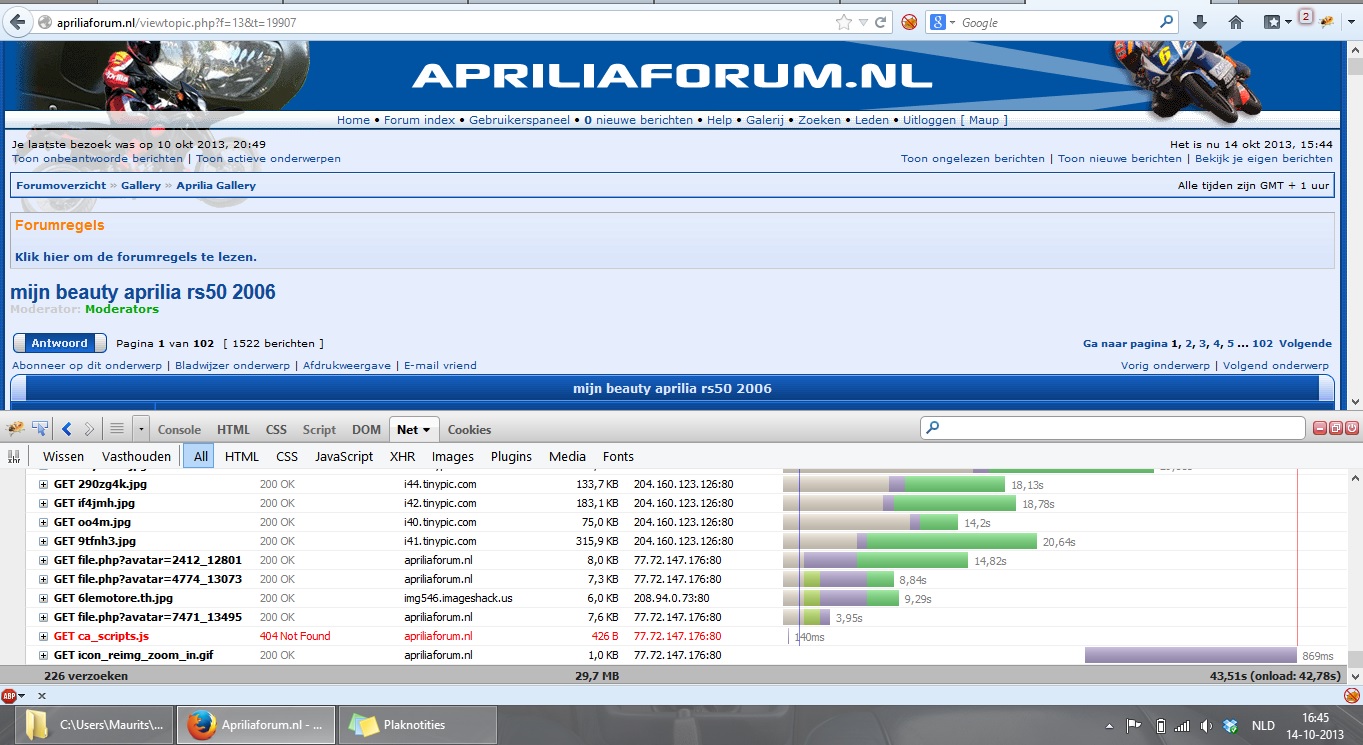Click the Dropbox tray icon
1363x745 pixels.
click(1231, 725)
